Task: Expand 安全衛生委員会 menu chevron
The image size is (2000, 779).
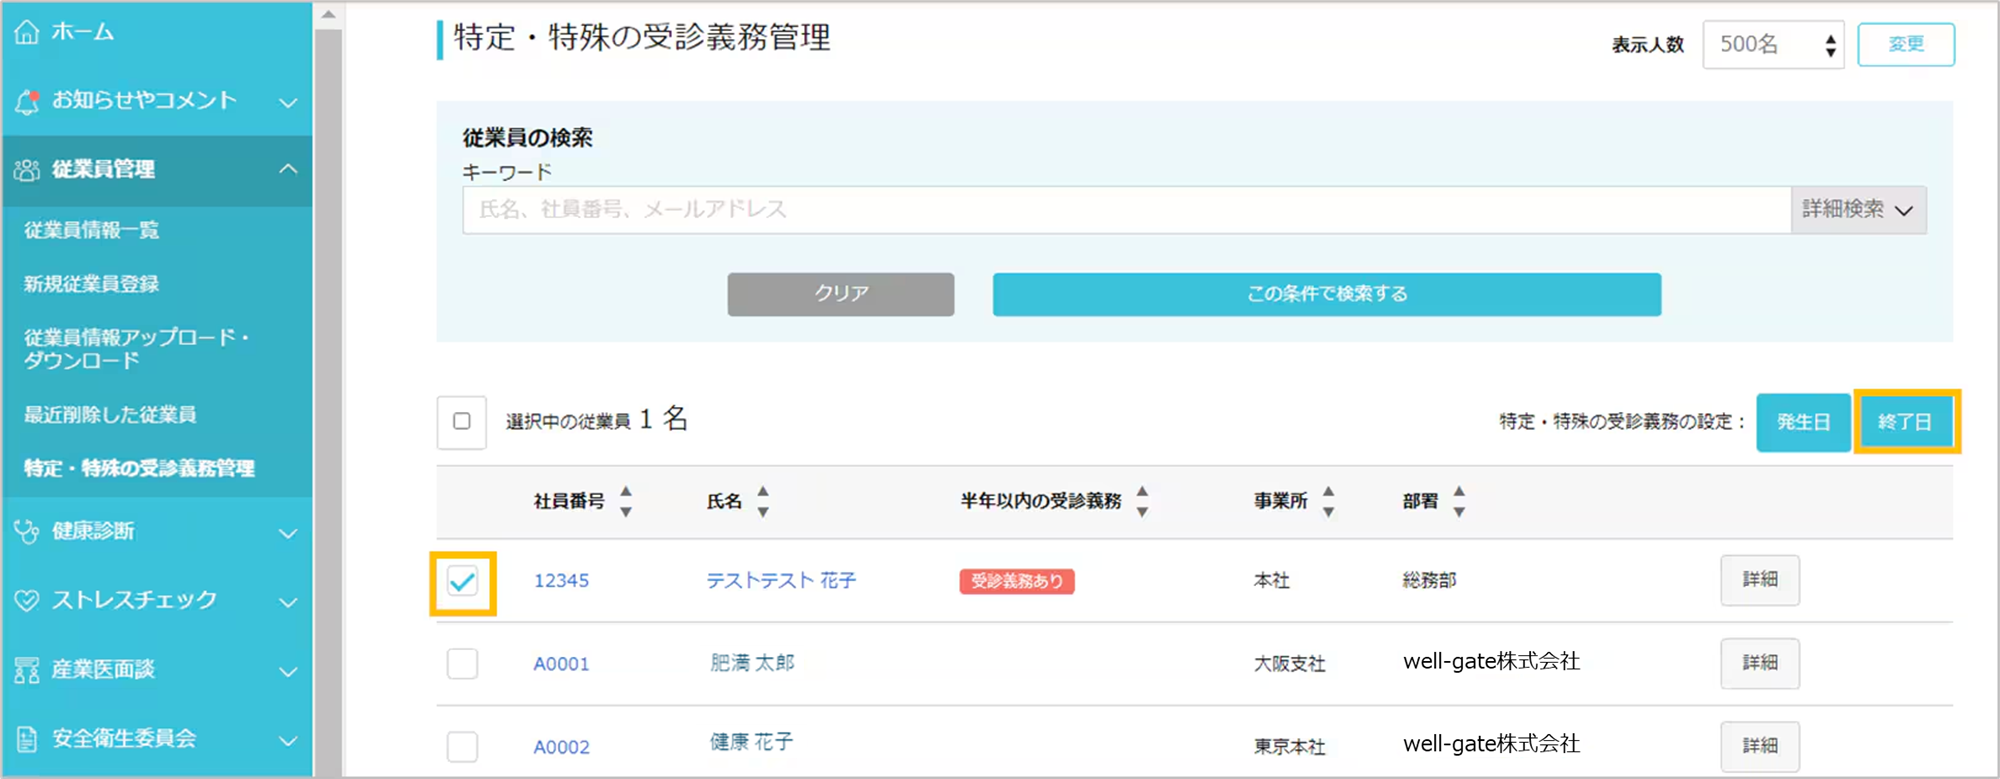Action: point(288,740)
